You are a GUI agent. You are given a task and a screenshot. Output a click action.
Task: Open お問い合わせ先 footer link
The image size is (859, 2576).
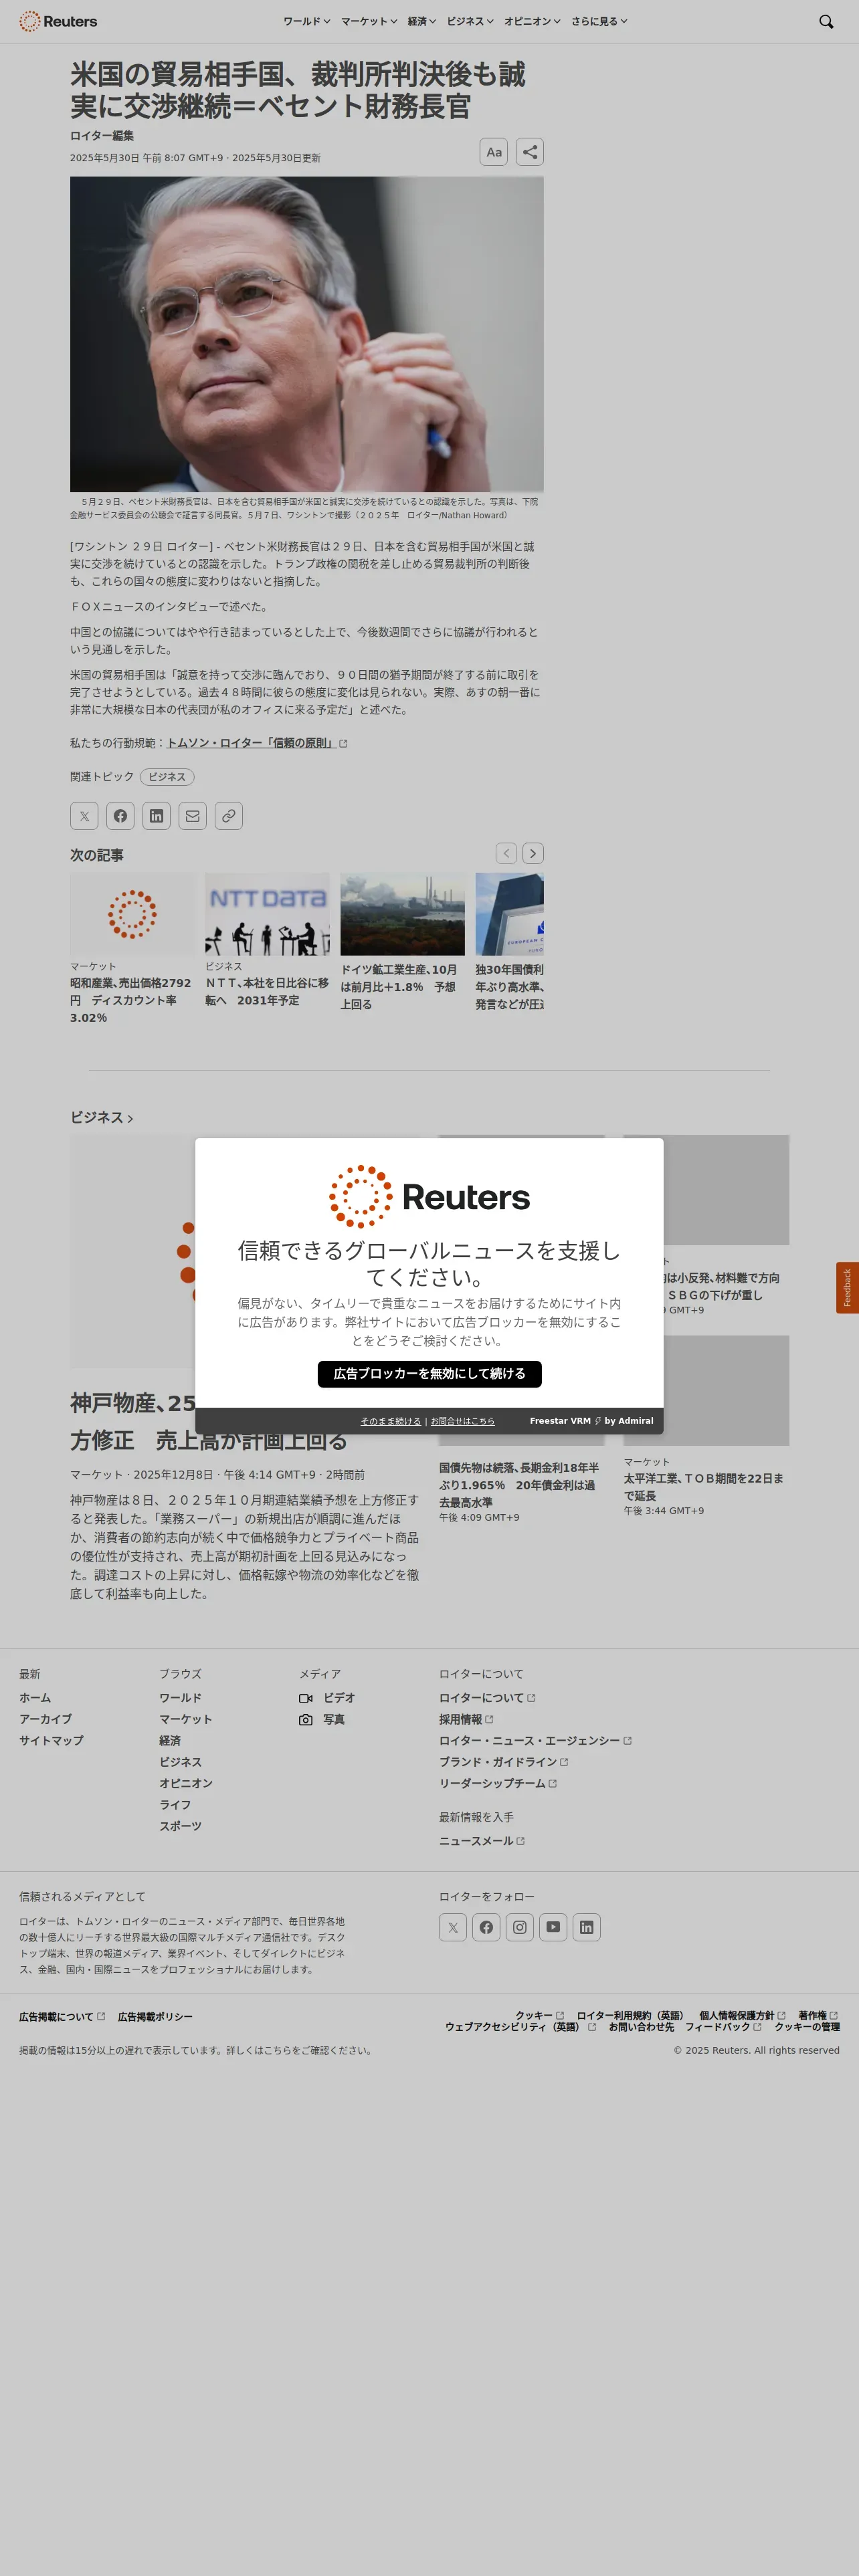(641, 2027)
